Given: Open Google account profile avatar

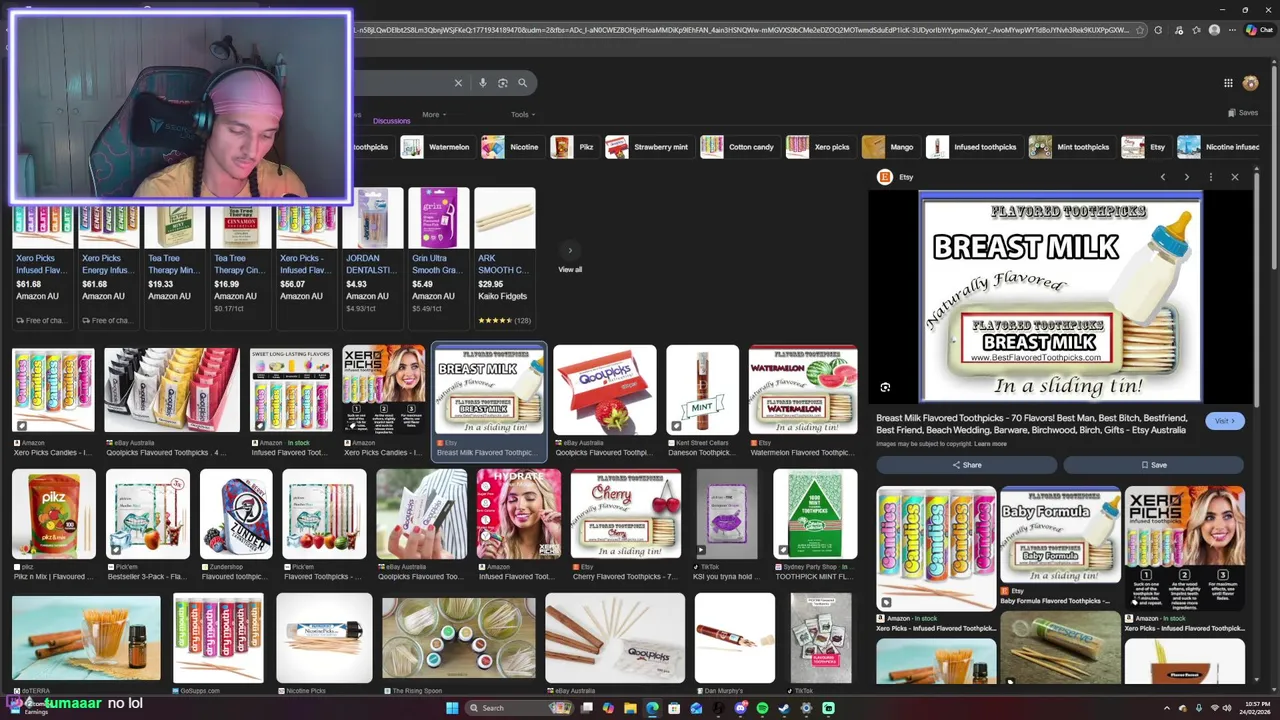Looking at the screenshot, I should (x=1250, y=83).
